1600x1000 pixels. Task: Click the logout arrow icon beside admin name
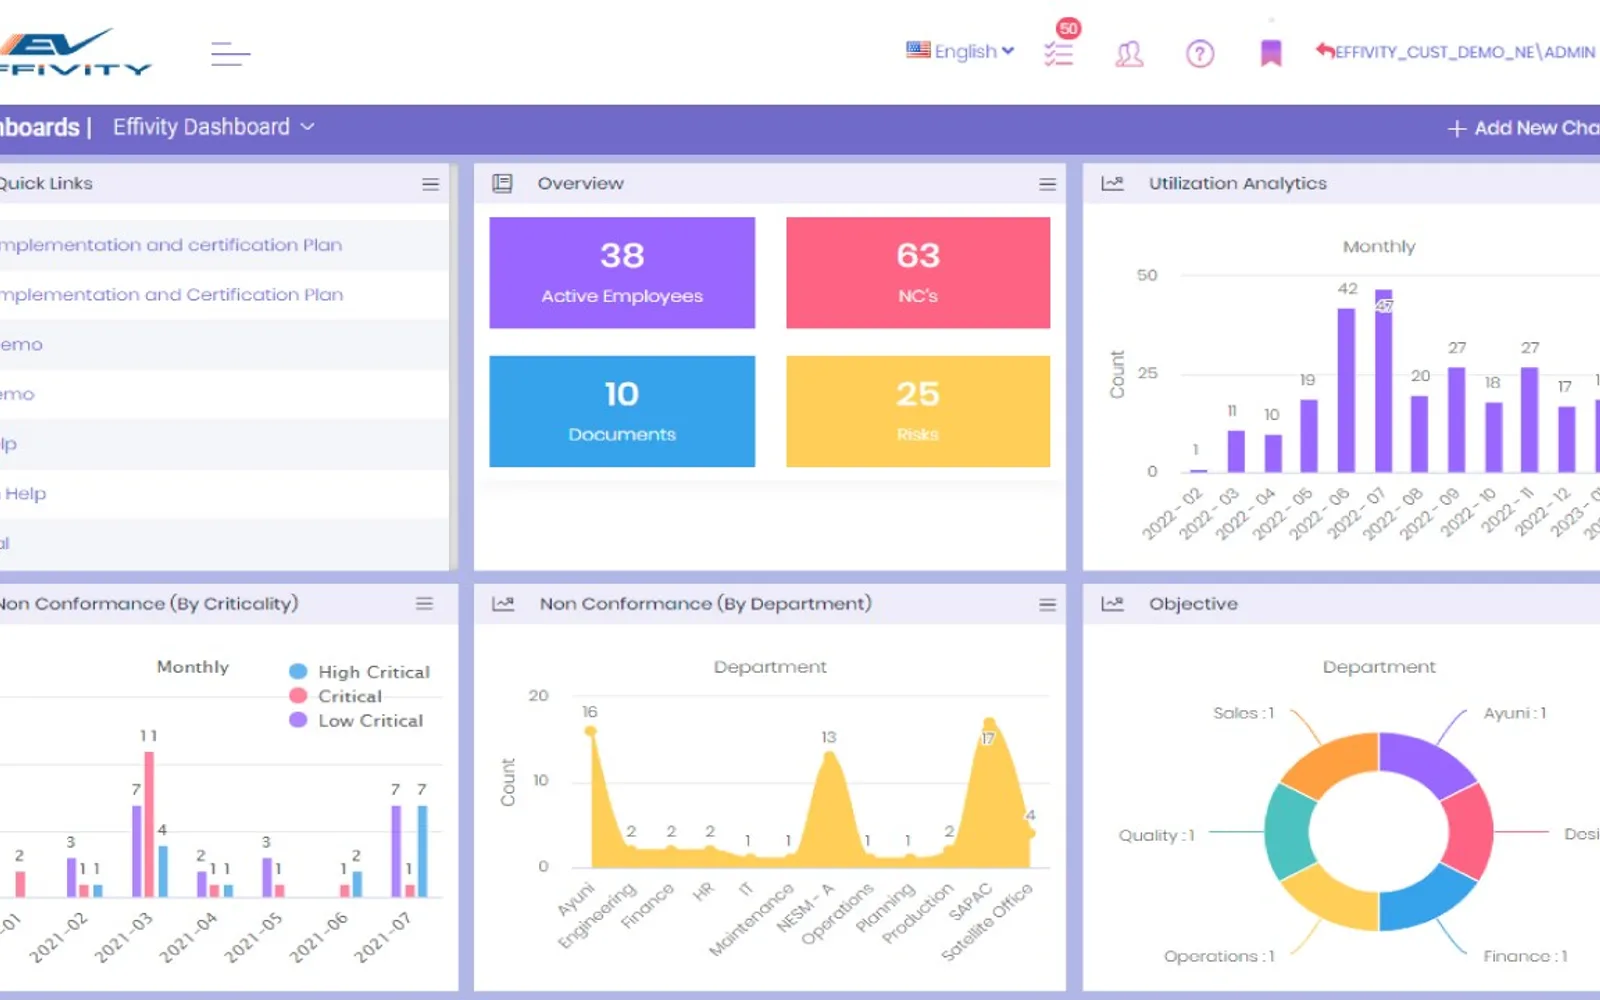coord(1325,50)
